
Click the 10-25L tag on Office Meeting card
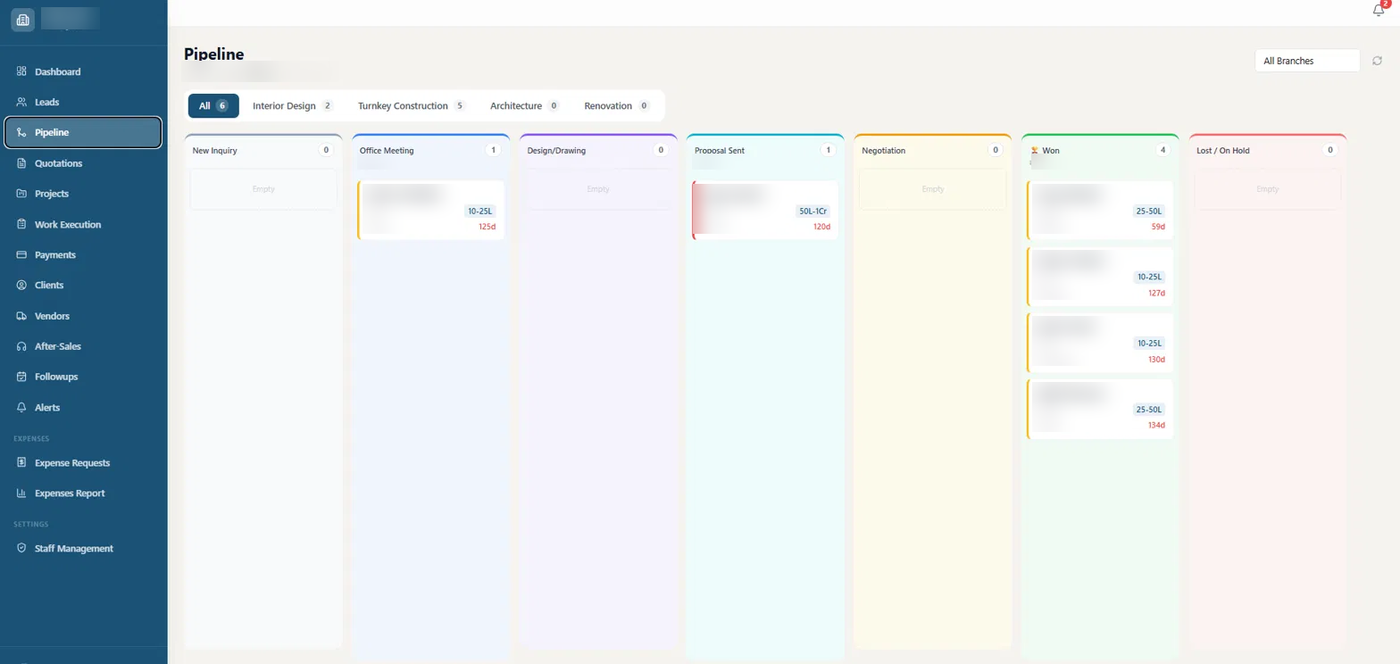click(480, 211)
